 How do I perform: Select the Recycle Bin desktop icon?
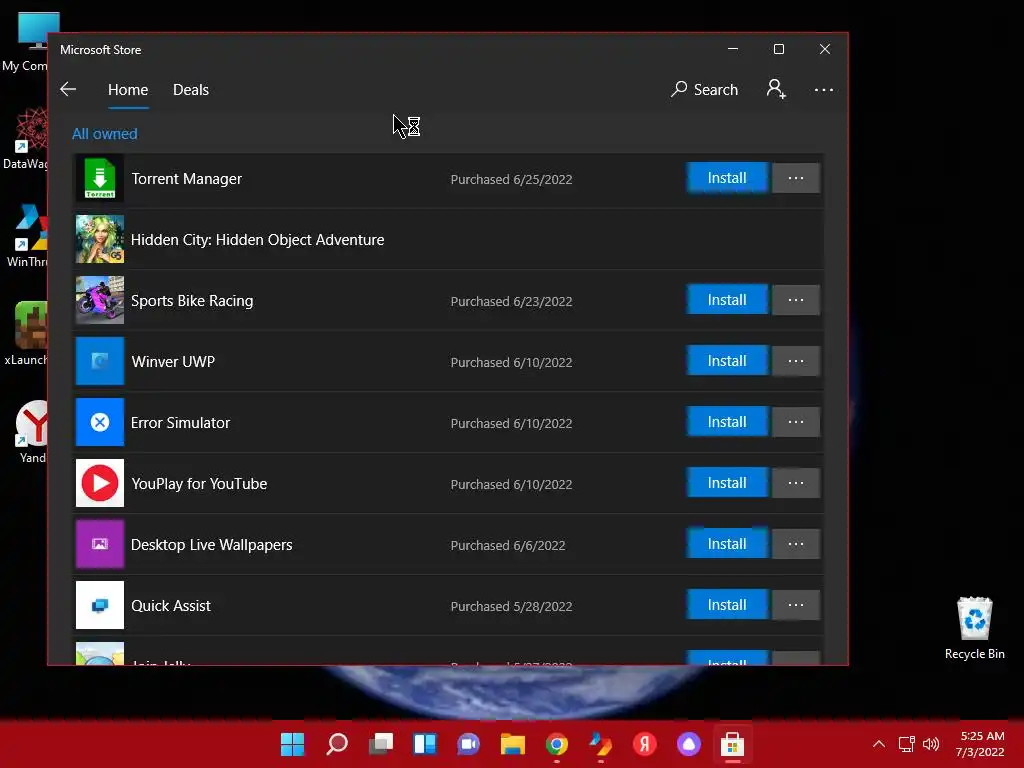(974, 628)
